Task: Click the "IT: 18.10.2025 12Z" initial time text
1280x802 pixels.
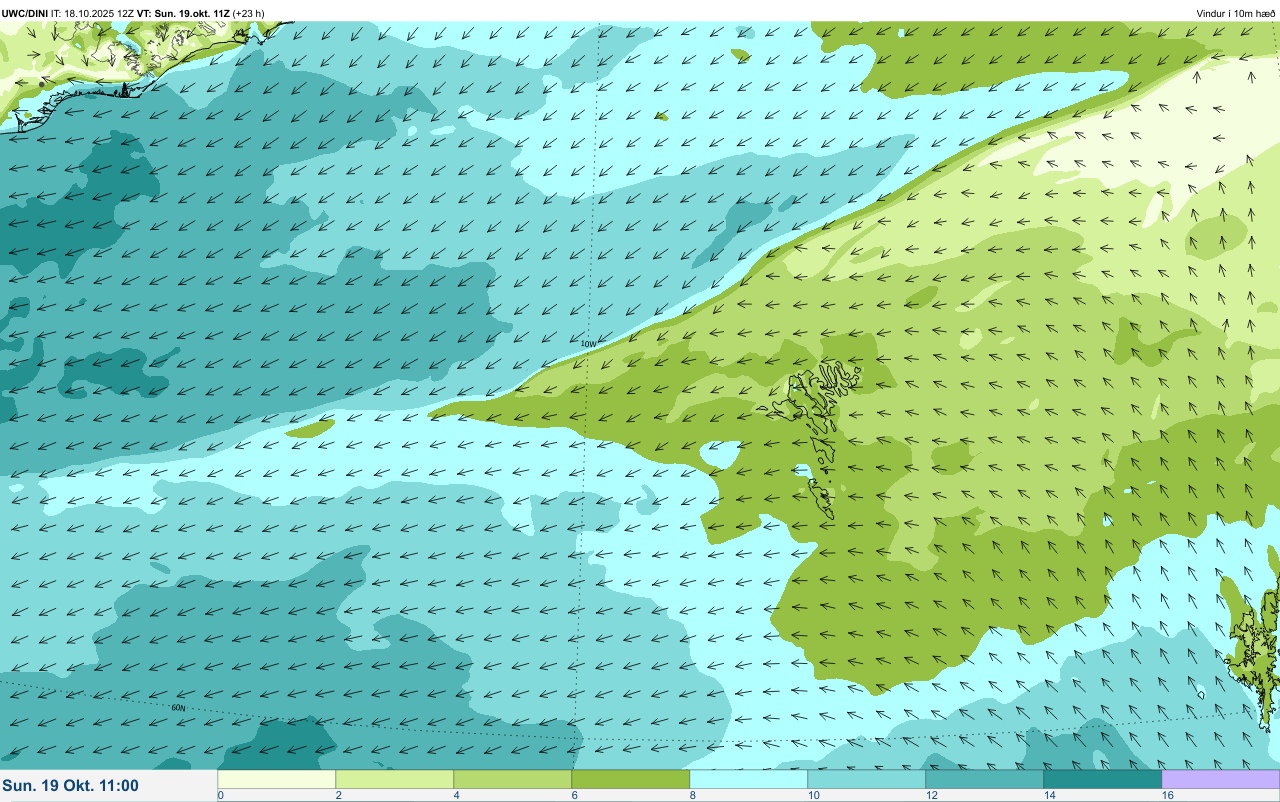Action: 93,13
